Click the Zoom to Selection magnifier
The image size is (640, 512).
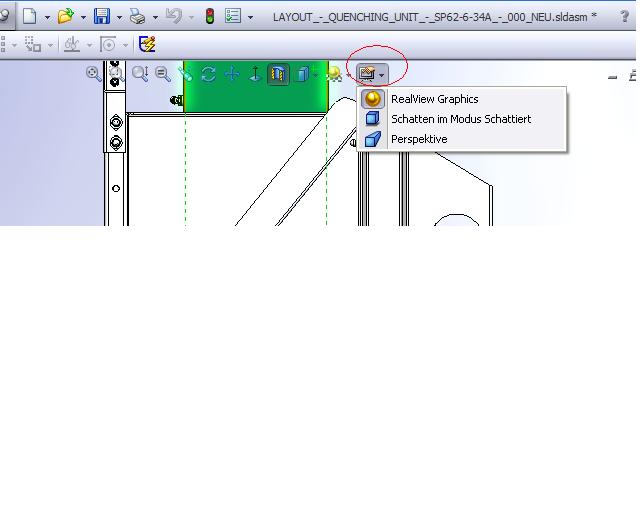point(163,74)
